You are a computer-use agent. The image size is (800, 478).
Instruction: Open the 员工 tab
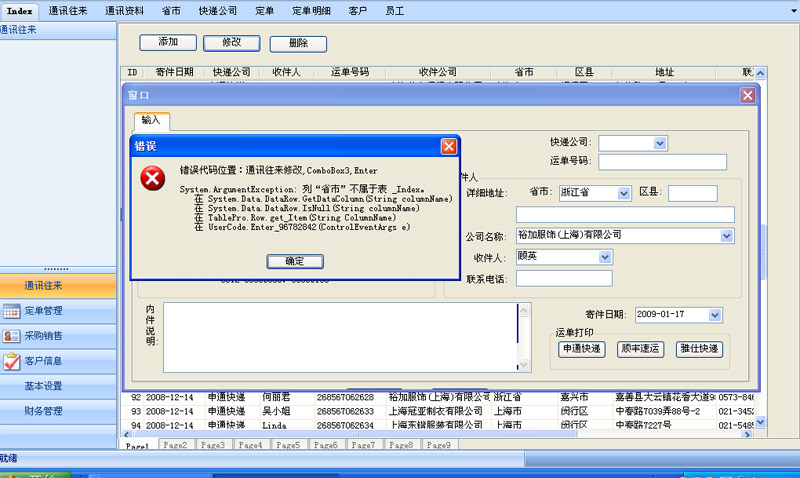394,11
